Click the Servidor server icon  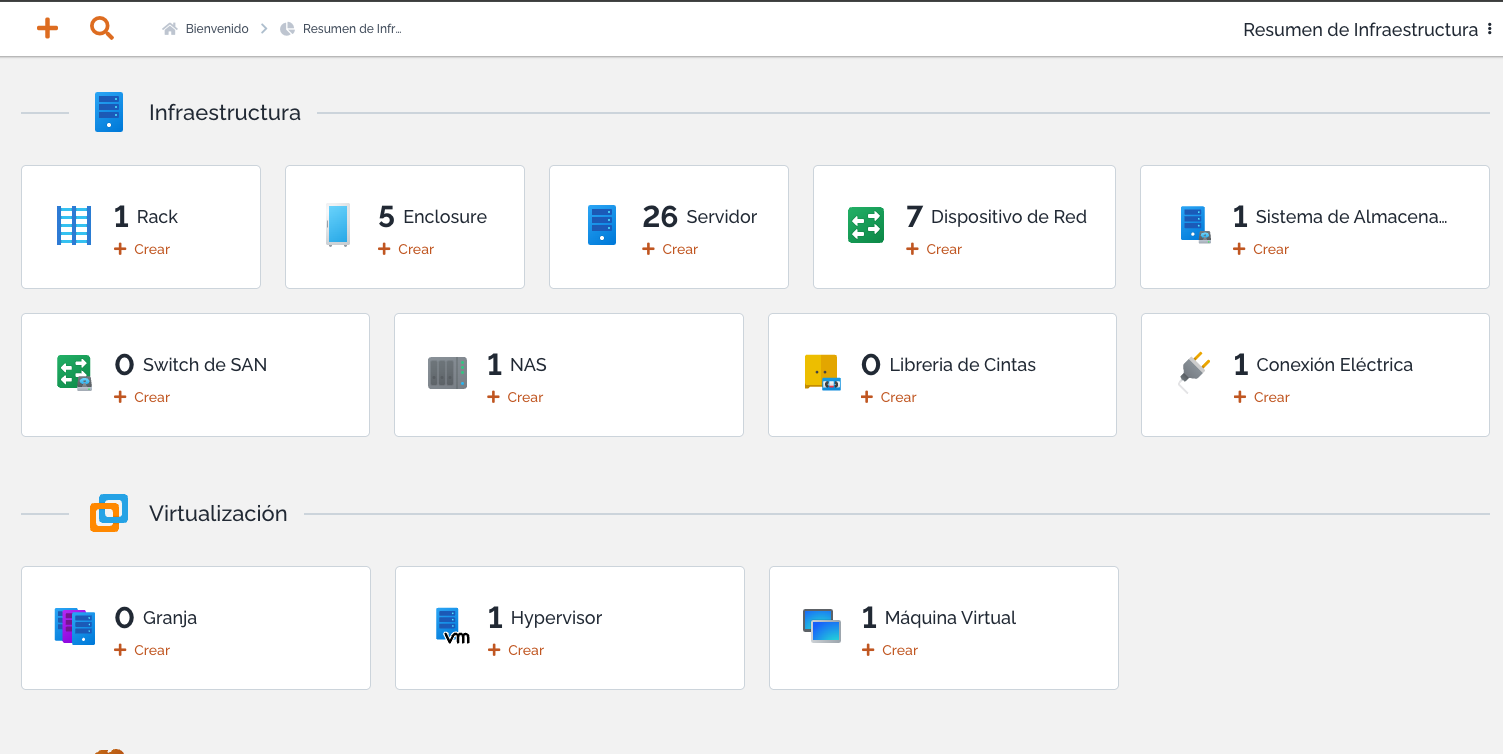(x=601, y=225)
